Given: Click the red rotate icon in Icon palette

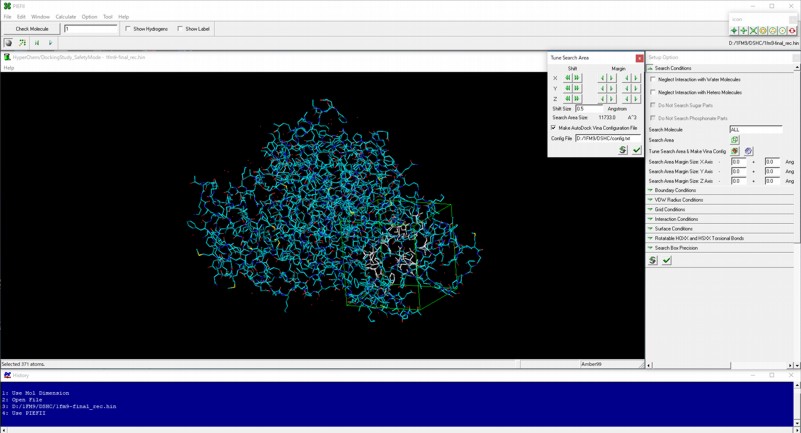Looking at the screenshot, I should (792, 31).
